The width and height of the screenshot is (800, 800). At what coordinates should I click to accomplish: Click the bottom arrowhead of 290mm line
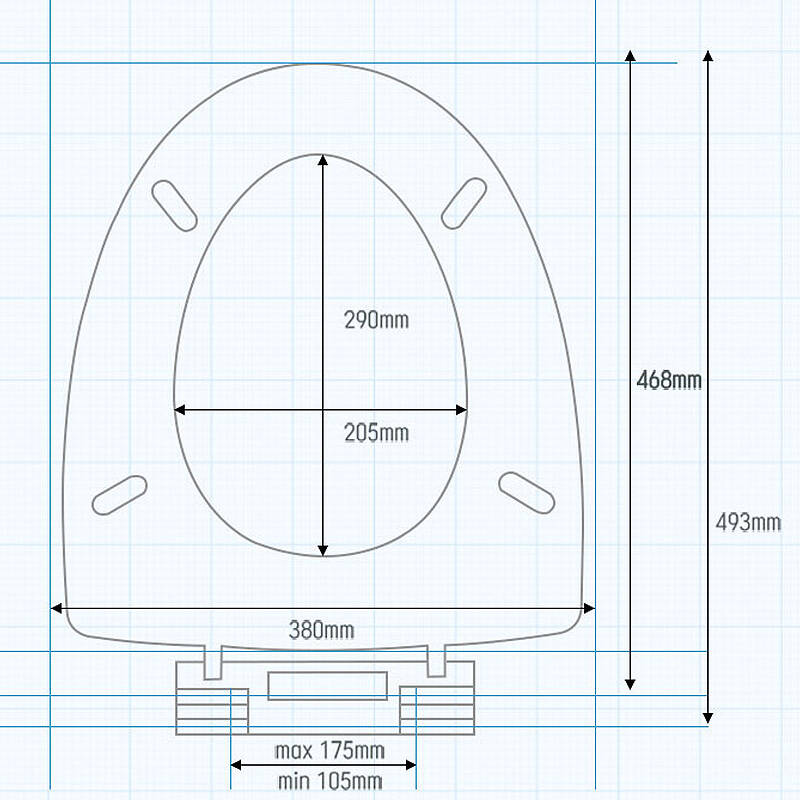322,550
